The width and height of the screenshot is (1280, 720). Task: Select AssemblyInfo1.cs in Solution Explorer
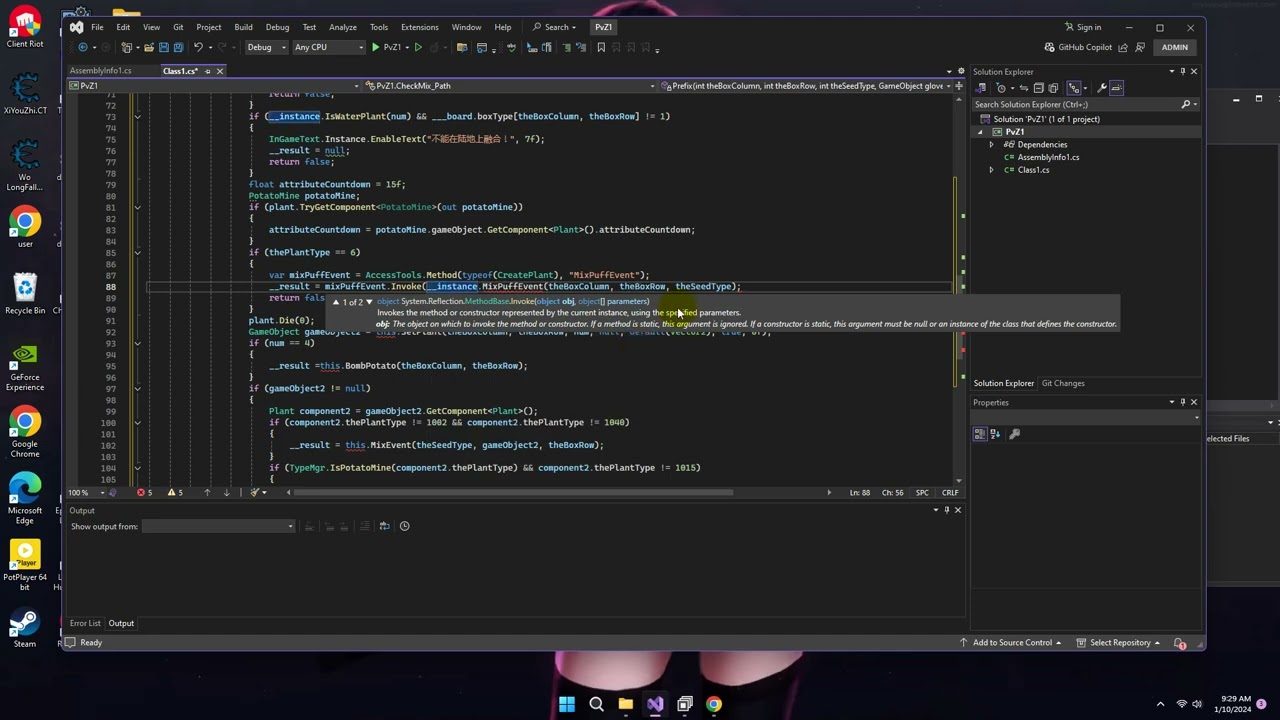[x=1048, y=157]
